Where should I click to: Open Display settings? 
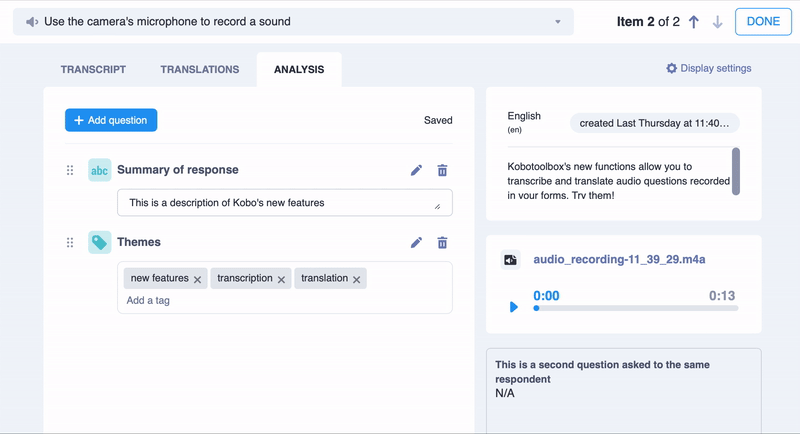708,68
